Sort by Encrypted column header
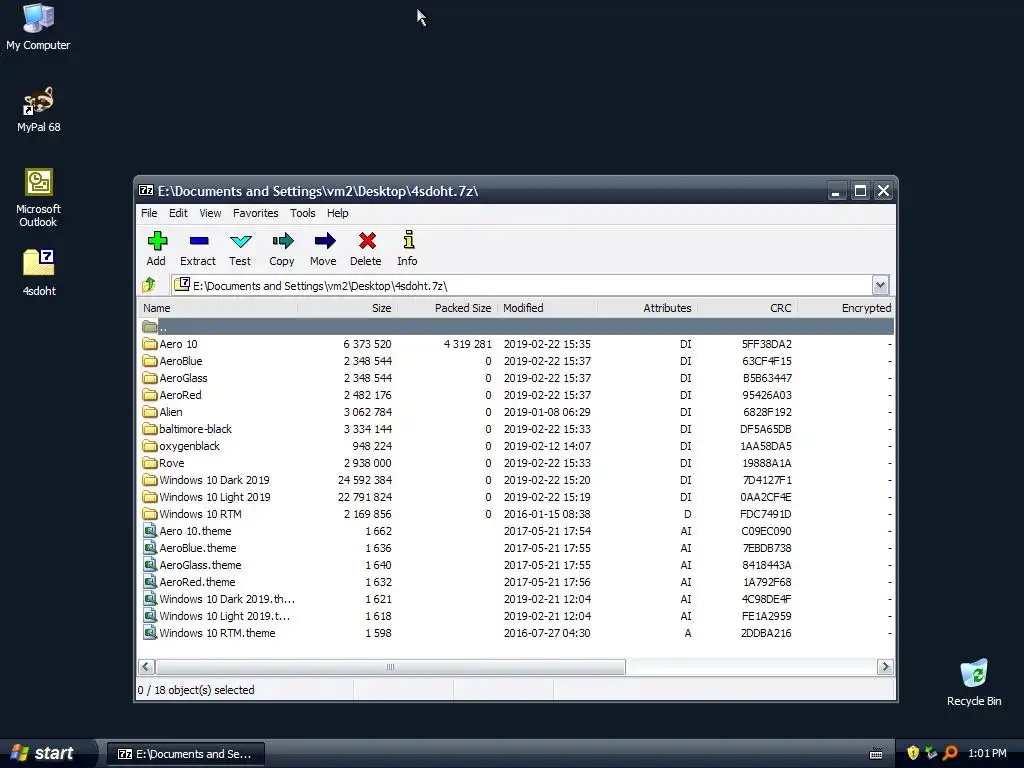Screen dimensions: 1024x768 pyautogui.click(x=846, y=308)
